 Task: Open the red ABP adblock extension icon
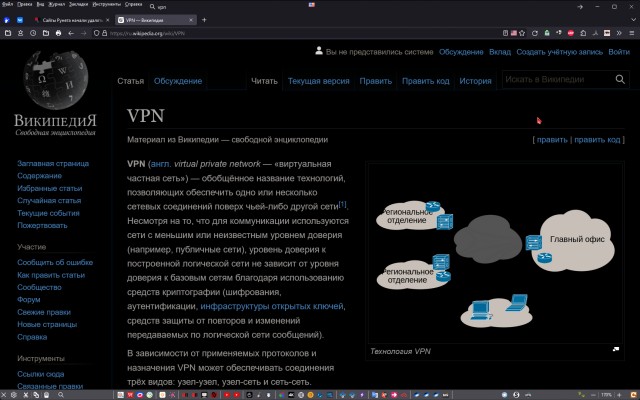pyautogui.click(x=571, y=33)
